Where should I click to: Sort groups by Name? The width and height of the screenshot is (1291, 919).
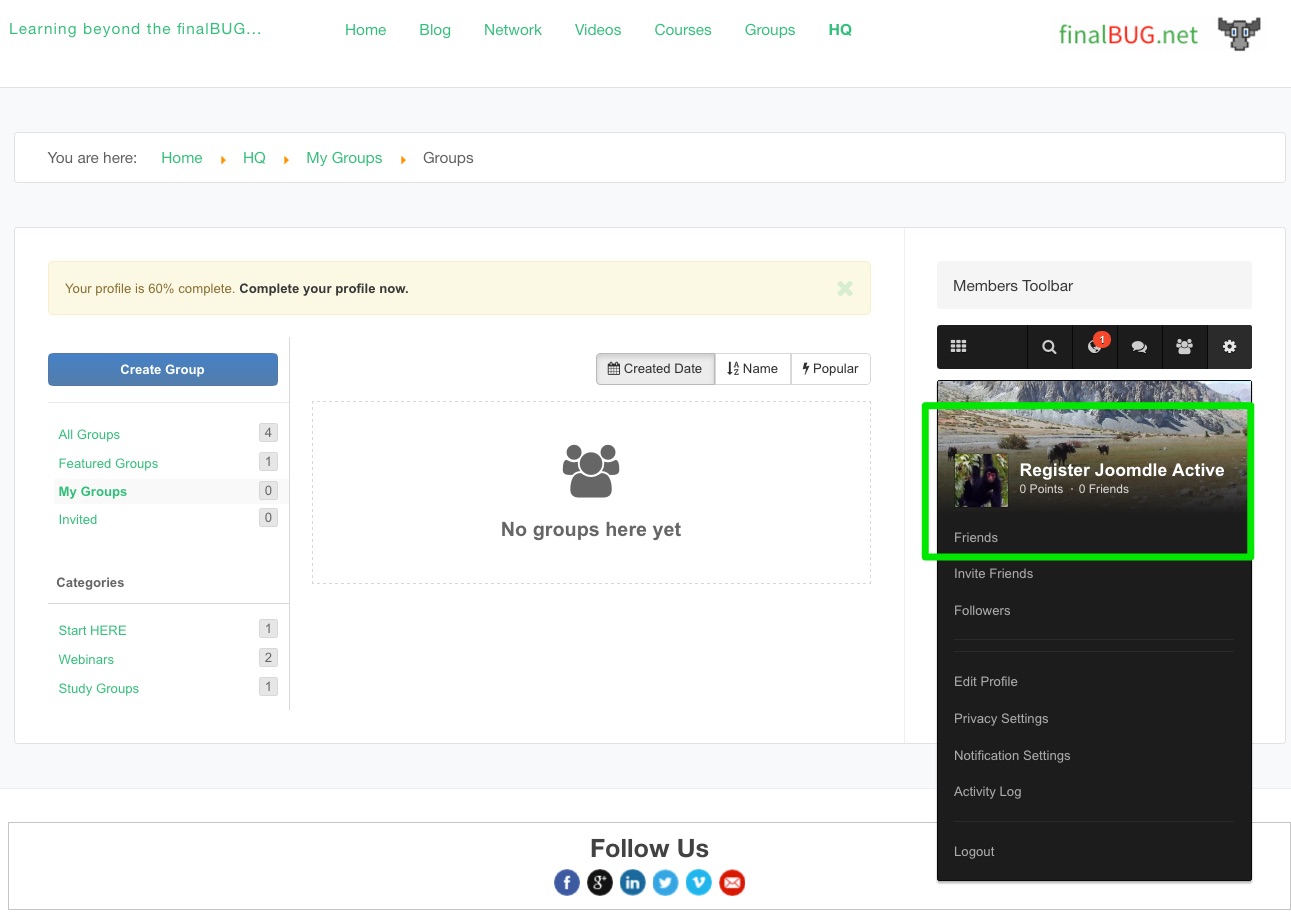(752, 369)
